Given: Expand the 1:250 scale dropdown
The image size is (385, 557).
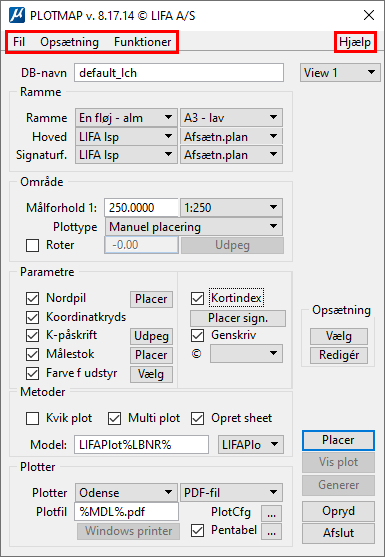Looking at the screenshot, I should pos(232,208).
